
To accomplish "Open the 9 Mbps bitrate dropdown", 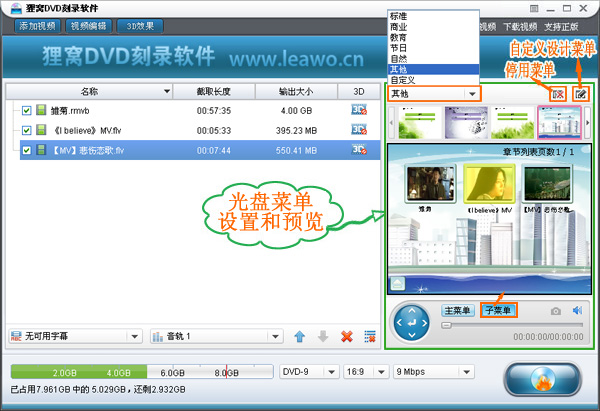I will click(x=434, y=372).
